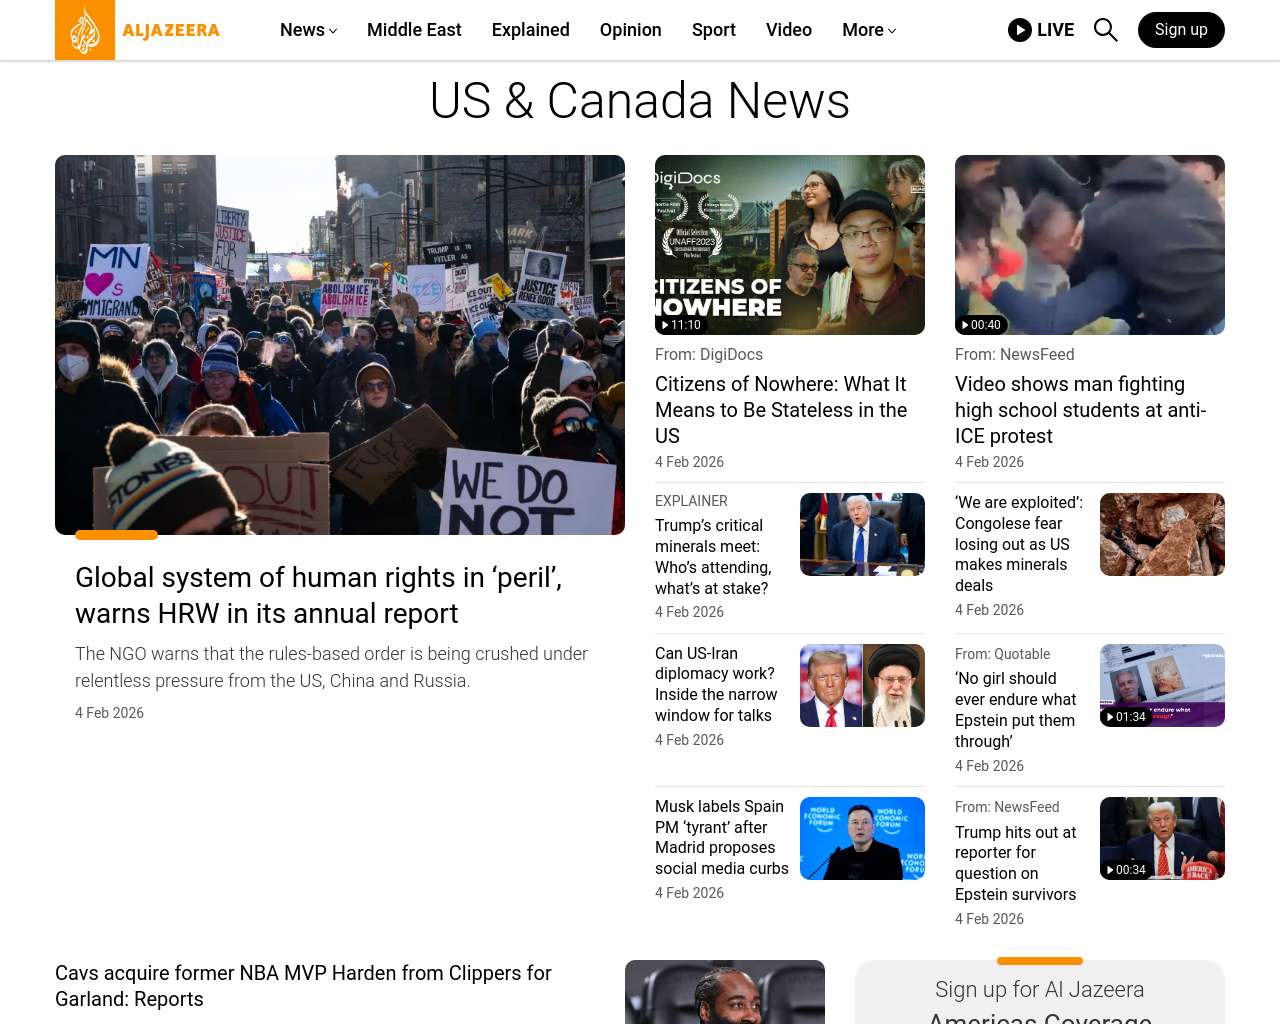Screen dimensions: 1280x1024
Task: Play the 00:40 anti-ICE protest video
Action: [x=1090, y=245]
